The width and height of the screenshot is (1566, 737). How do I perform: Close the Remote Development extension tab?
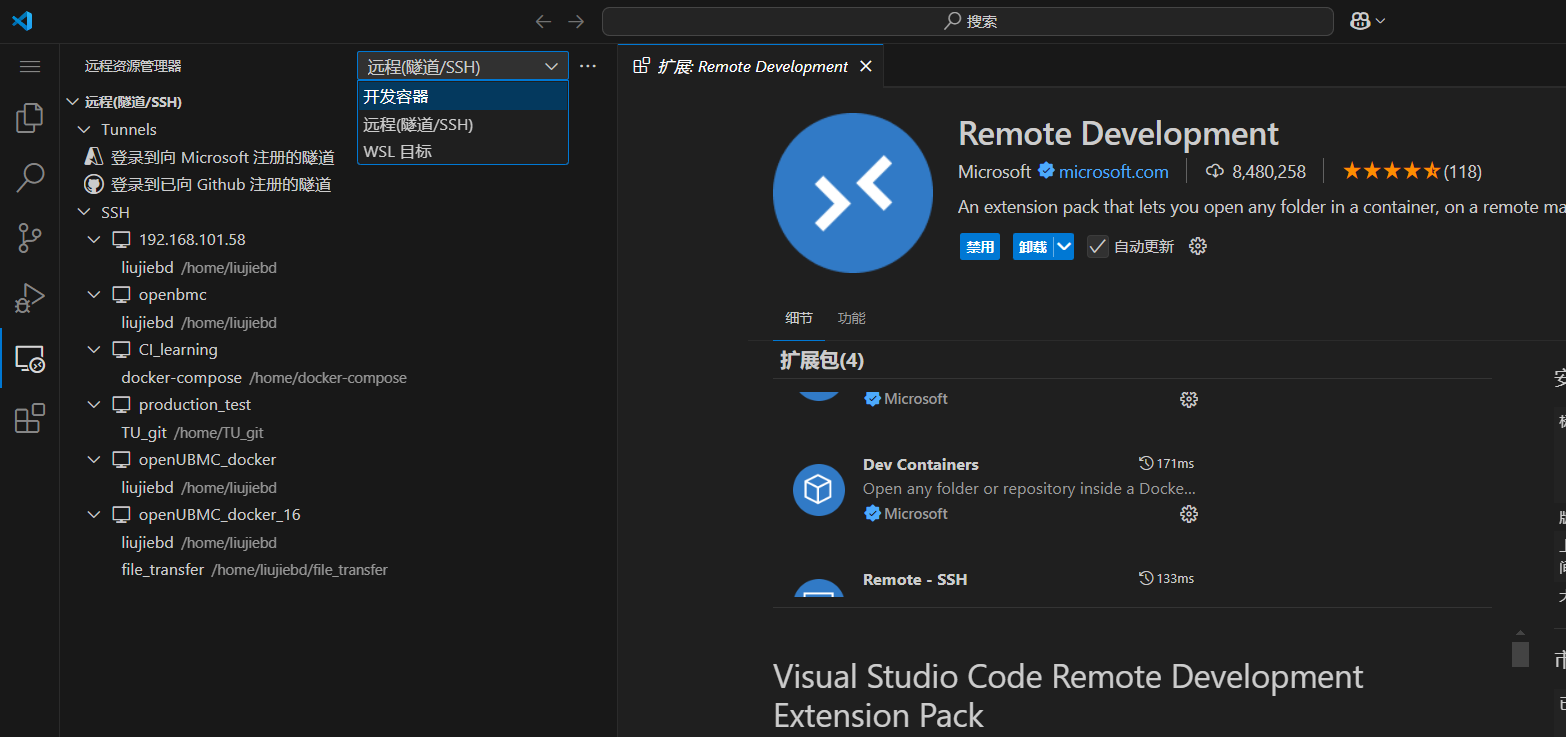coord(866,66)
